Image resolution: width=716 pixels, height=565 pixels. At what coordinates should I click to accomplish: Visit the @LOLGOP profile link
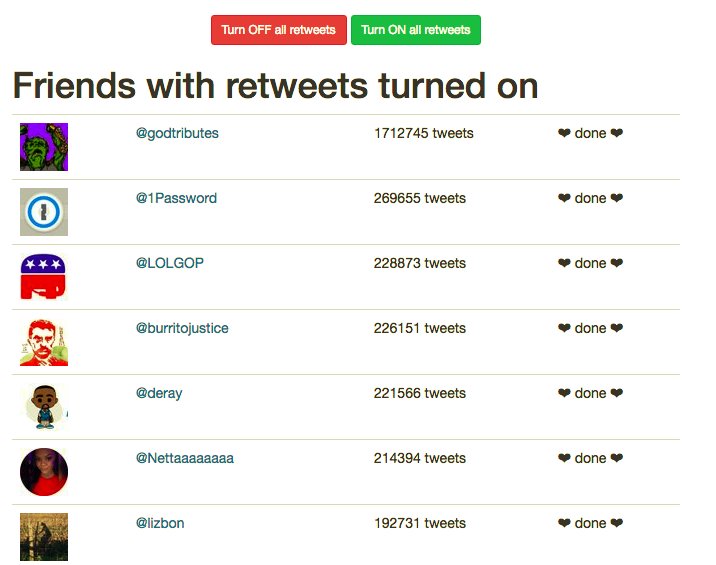coord(170,263)
